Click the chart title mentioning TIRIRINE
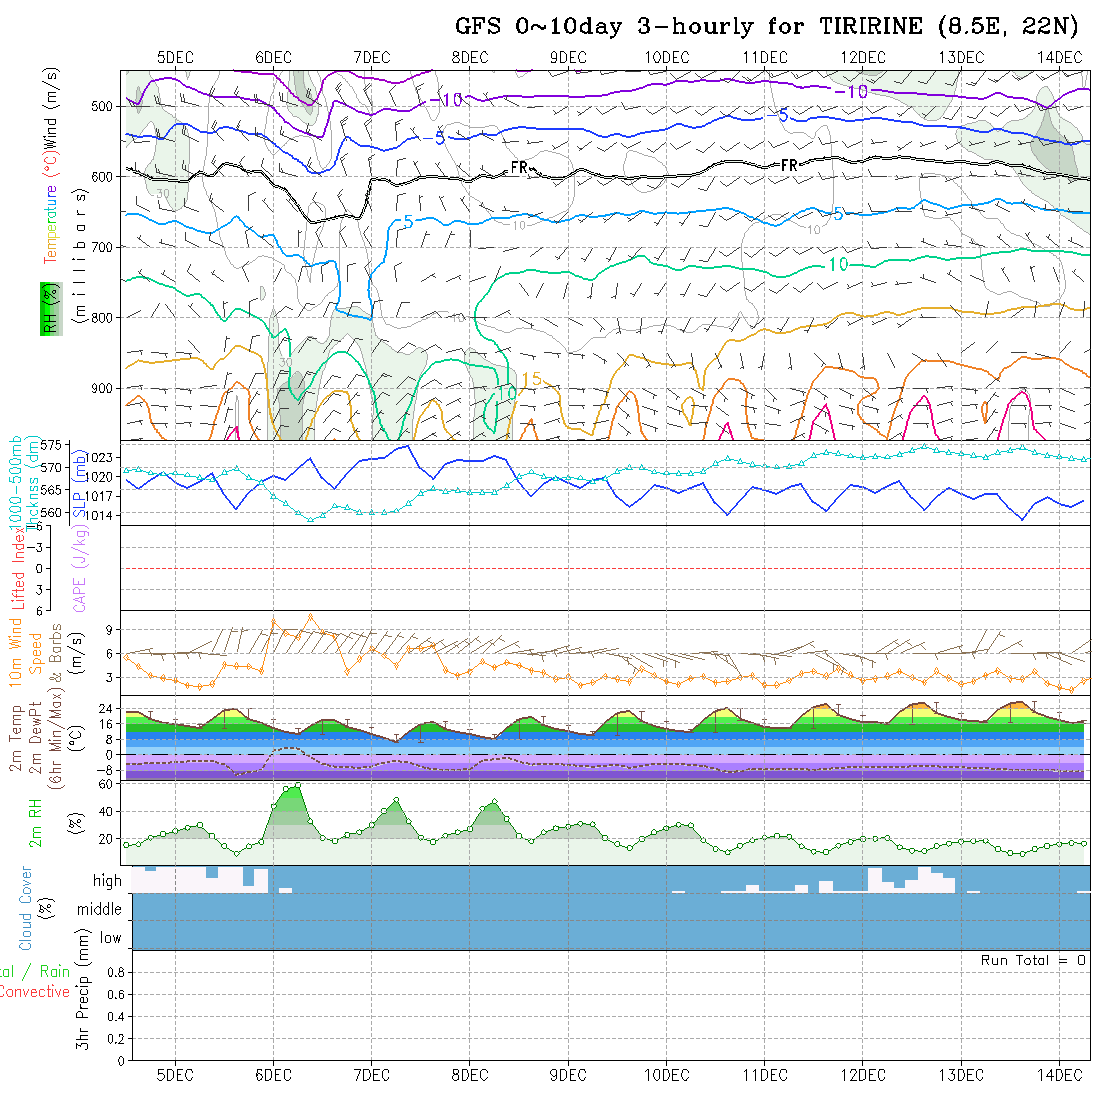This screenshot has height=1100, width=1100. coord(766,26)
